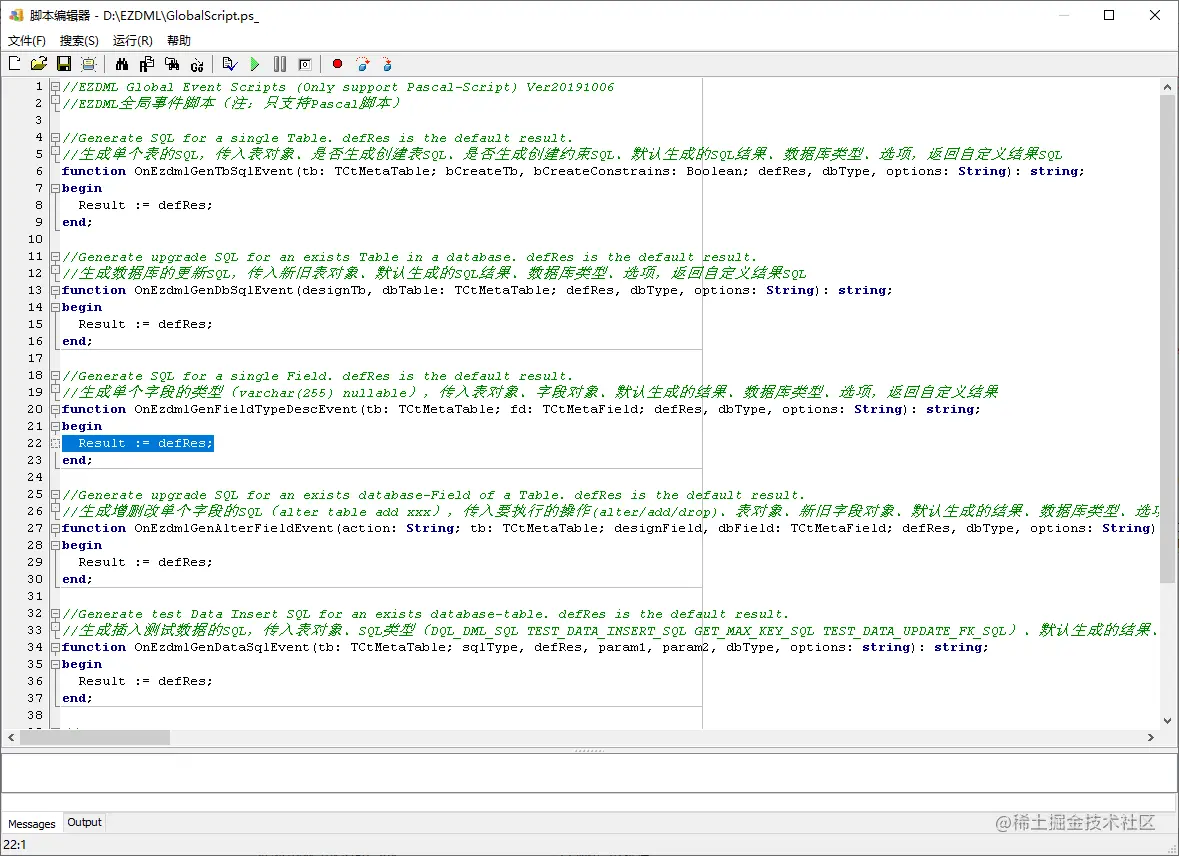Screen dimensions: 1179x856
Task: Click the vertical scrollbar down arrow
Action: (x=1167, y=721)
